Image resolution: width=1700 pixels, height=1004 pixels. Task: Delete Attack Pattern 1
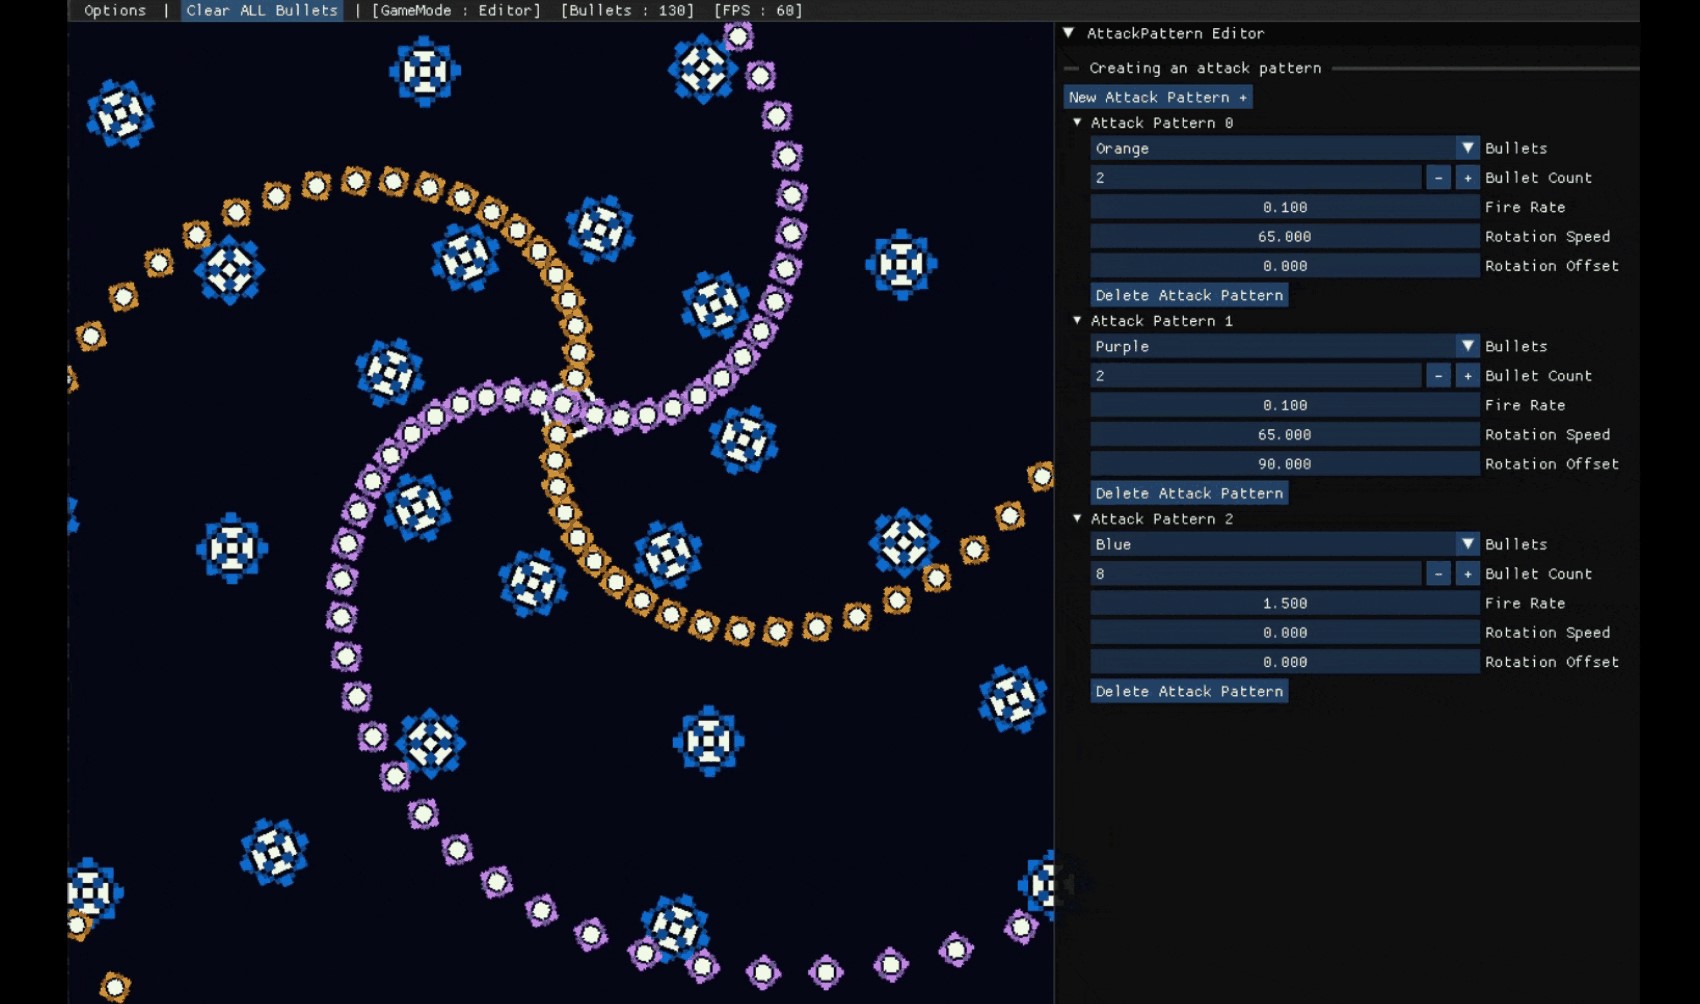coord(1189,493)
